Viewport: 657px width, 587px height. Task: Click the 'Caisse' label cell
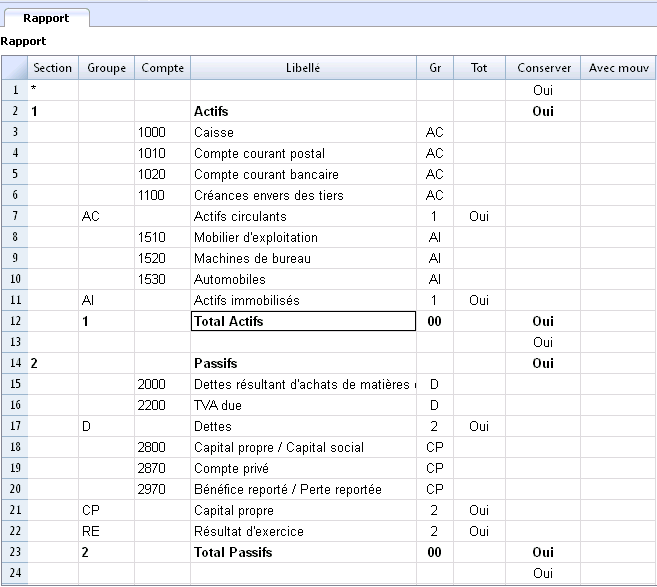pyautogui.click(x=303, y=132)
